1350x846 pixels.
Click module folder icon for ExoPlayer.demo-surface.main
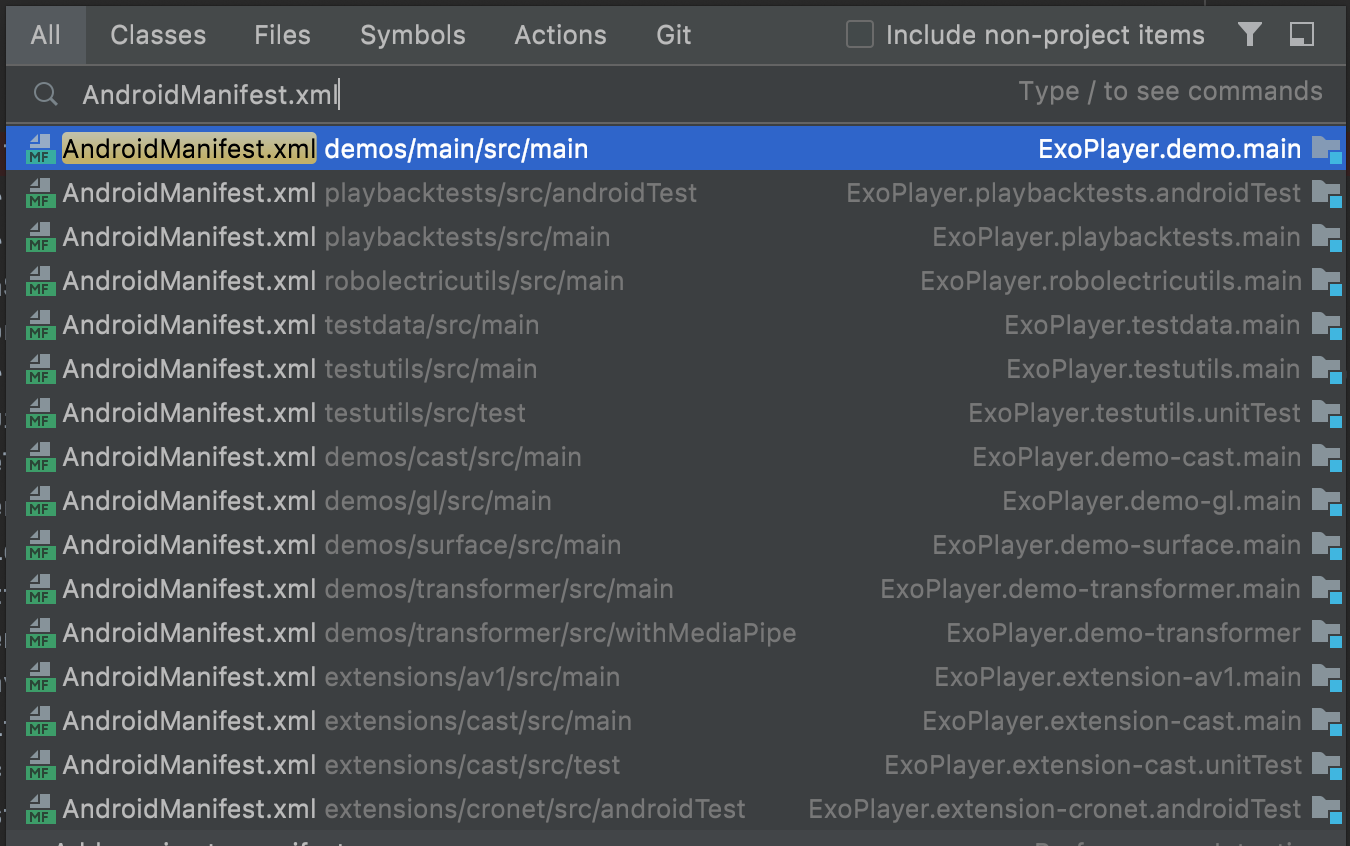click(1326, 546)
